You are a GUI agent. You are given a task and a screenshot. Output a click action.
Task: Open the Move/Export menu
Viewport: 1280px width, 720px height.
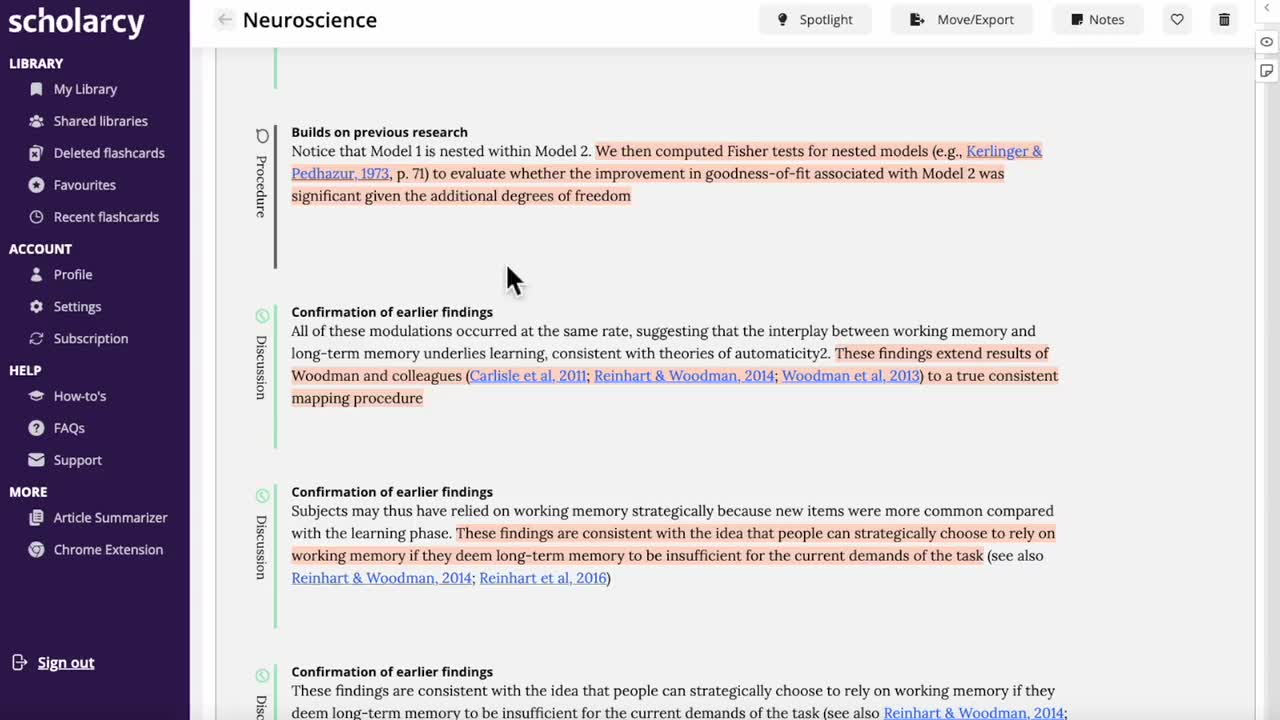point(961,19)
